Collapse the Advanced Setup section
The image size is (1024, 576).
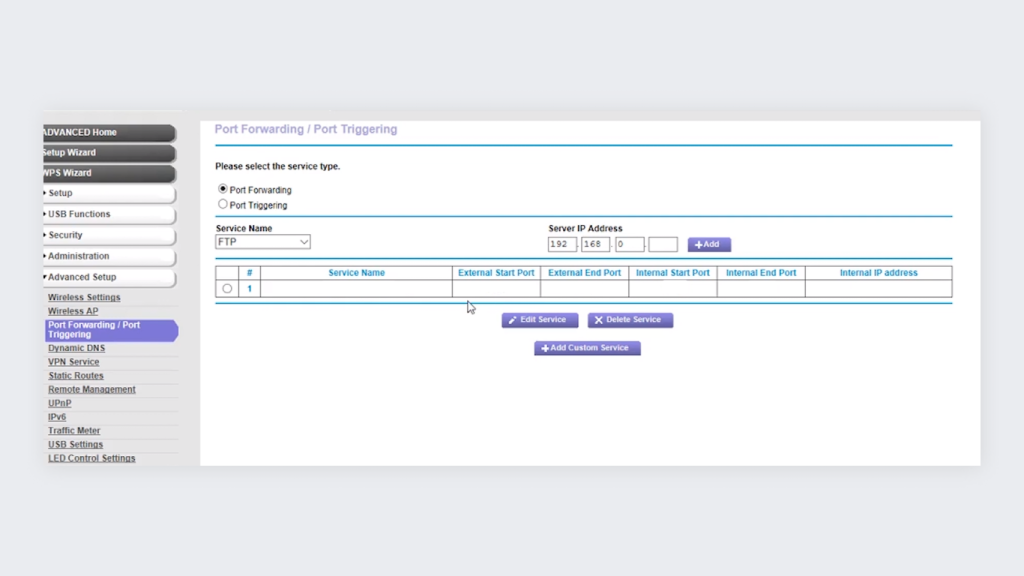108,277
